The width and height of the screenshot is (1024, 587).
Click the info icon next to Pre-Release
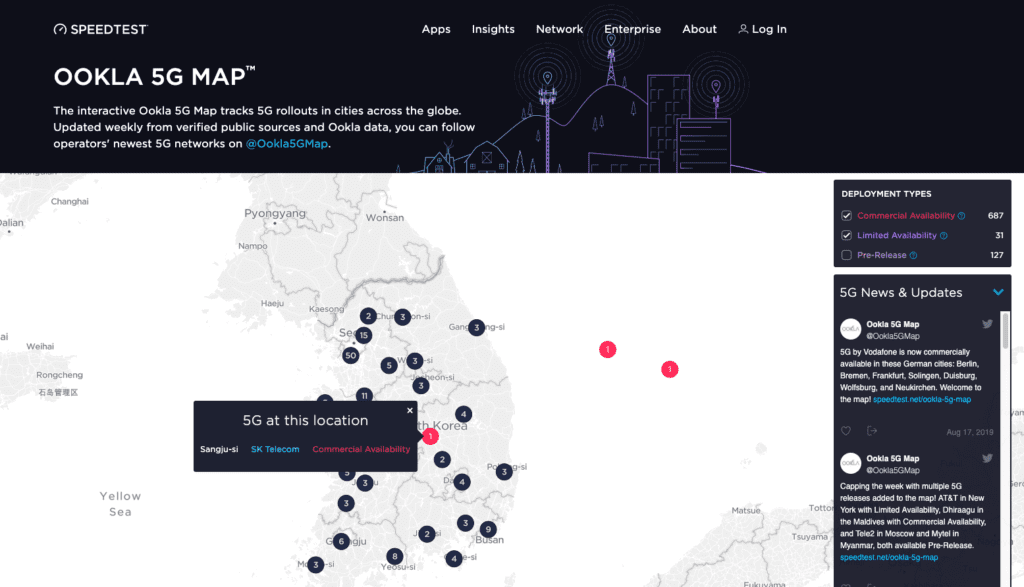(x=913, y=255)
